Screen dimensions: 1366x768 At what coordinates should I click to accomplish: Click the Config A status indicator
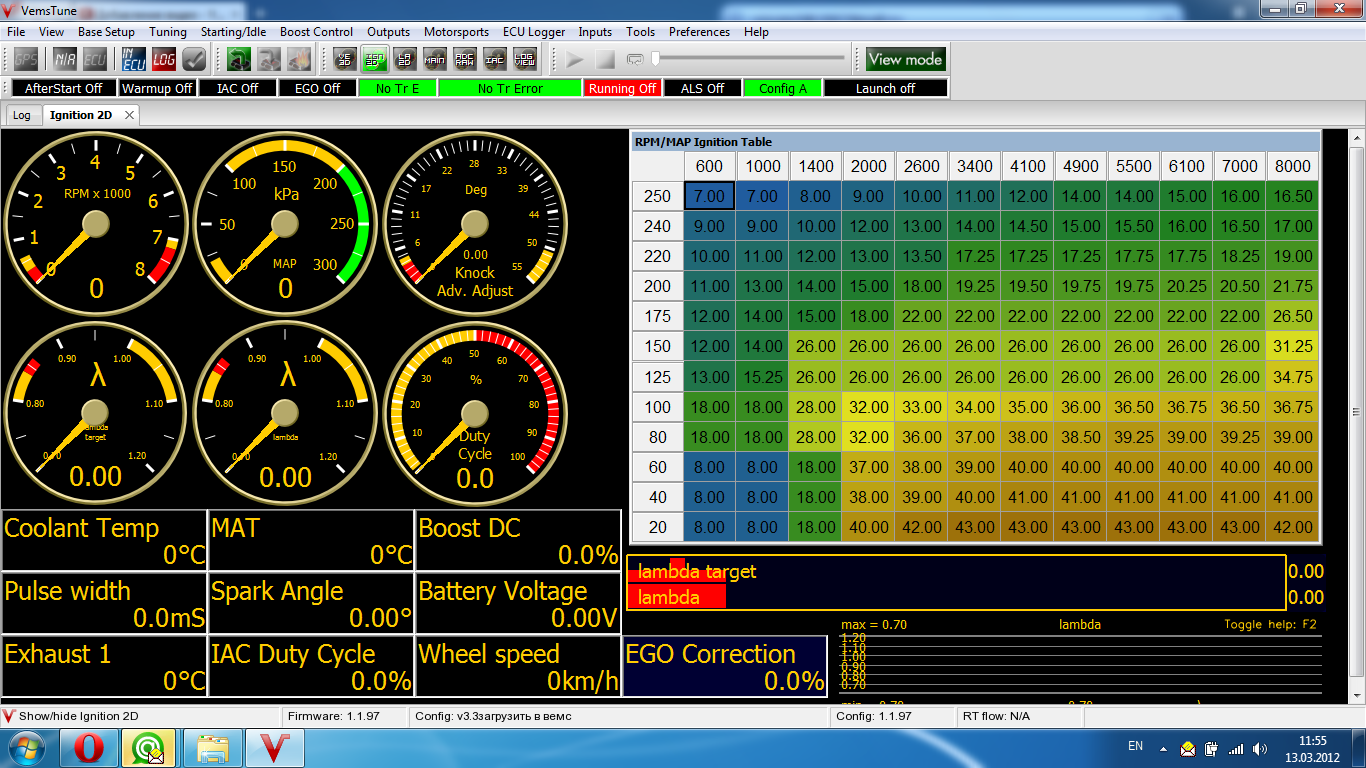782,88
